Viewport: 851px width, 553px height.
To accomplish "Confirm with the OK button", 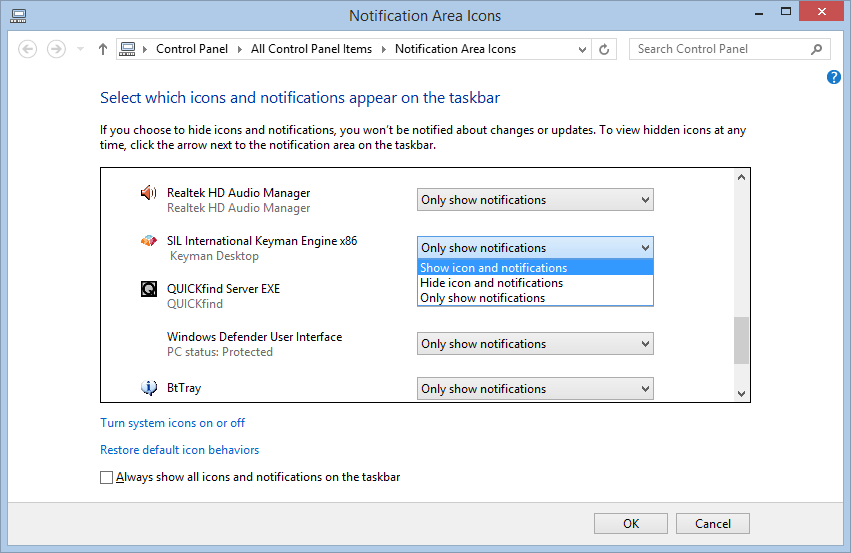I will click(631, 524).
